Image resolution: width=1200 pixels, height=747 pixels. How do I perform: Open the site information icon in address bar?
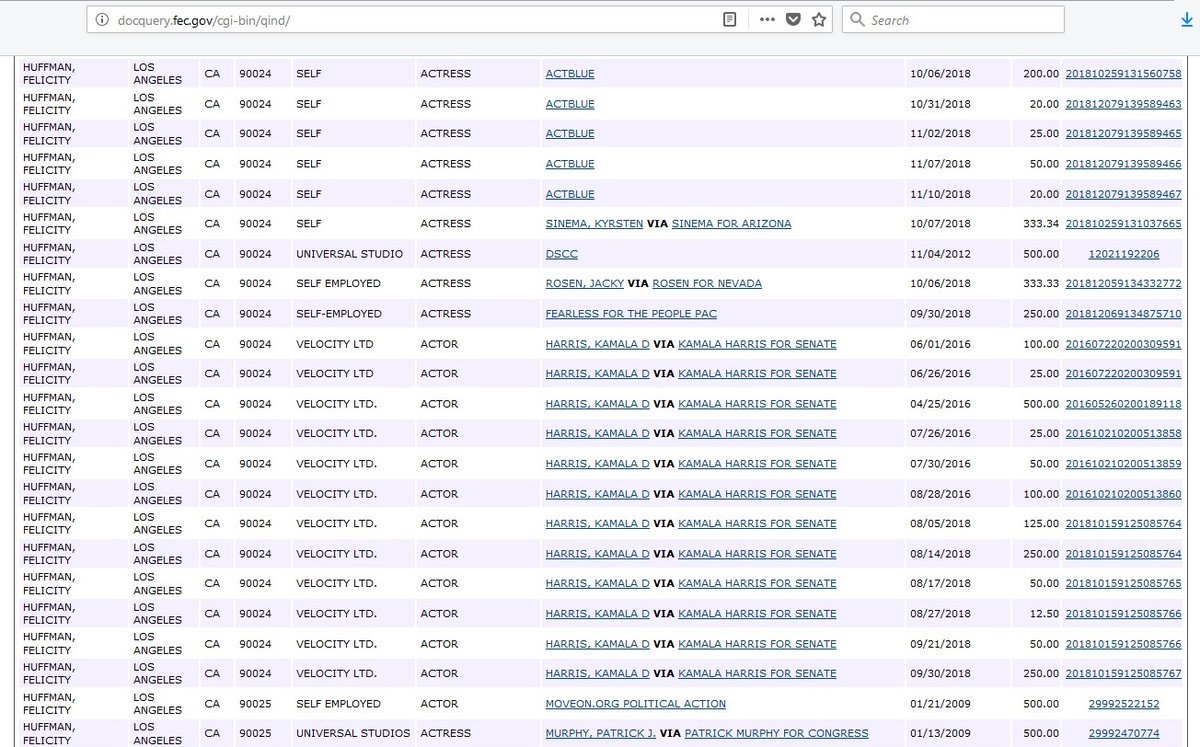point(102,20)
